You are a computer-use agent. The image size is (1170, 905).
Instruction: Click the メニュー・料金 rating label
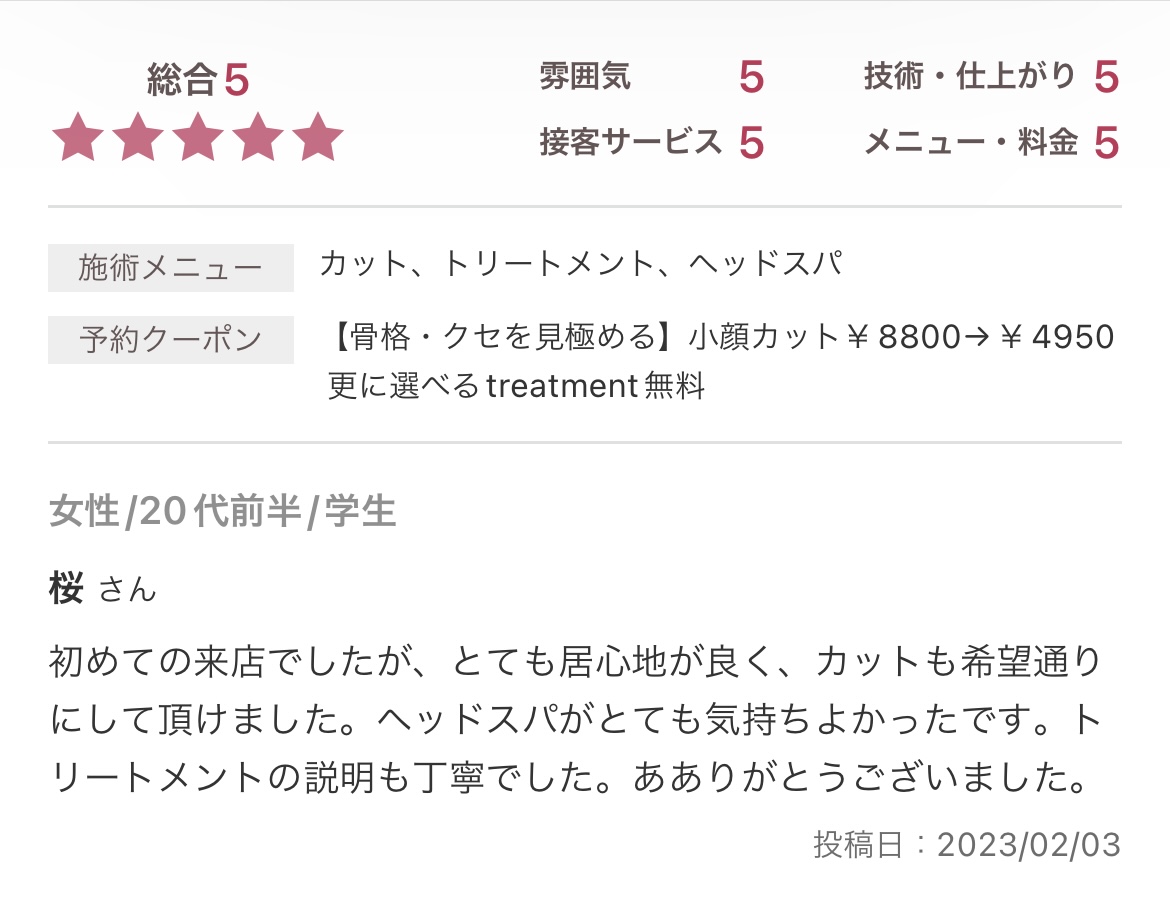coord(969,143)
